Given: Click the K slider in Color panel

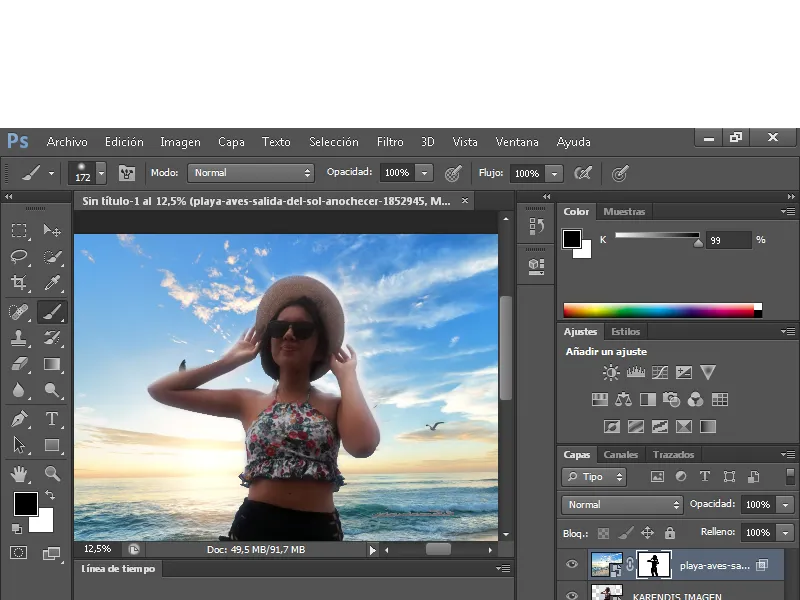Looking at the screenshot, I should tap(657, 235).
